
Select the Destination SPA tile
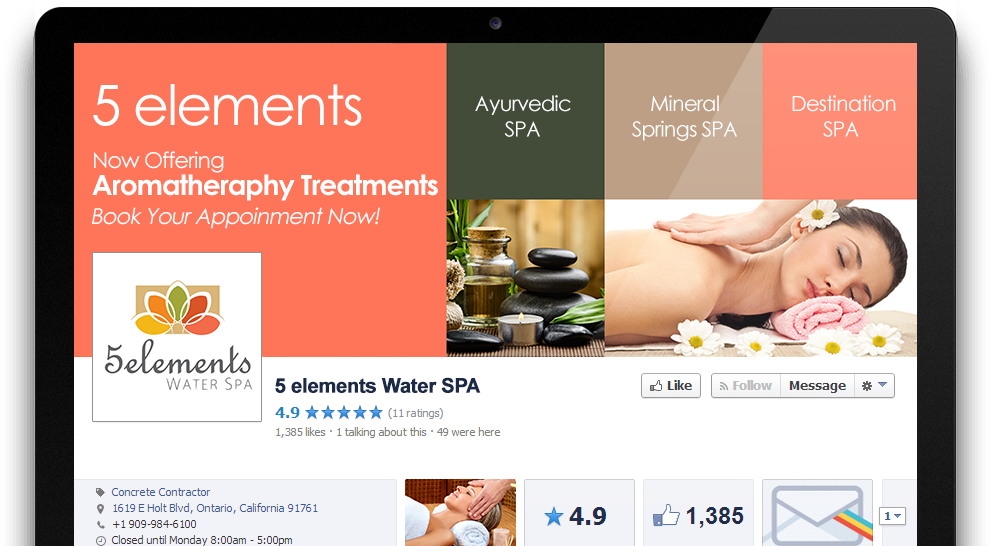click(x=839, y=121)
